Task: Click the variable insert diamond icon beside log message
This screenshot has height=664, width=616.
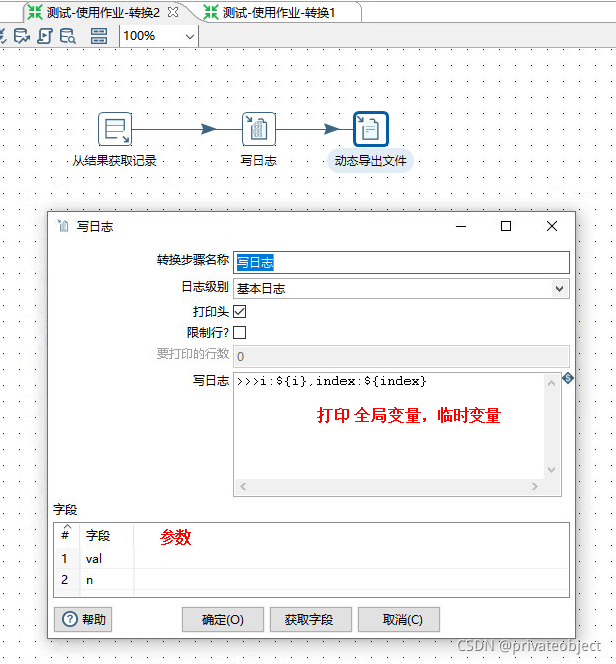Action: point(568,378)
